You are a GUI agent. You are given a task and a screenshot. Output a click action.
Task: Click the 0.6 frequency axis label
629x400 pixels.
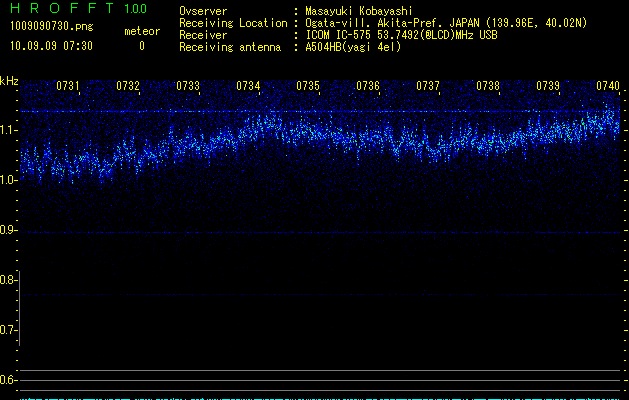(x=9, y=380)
